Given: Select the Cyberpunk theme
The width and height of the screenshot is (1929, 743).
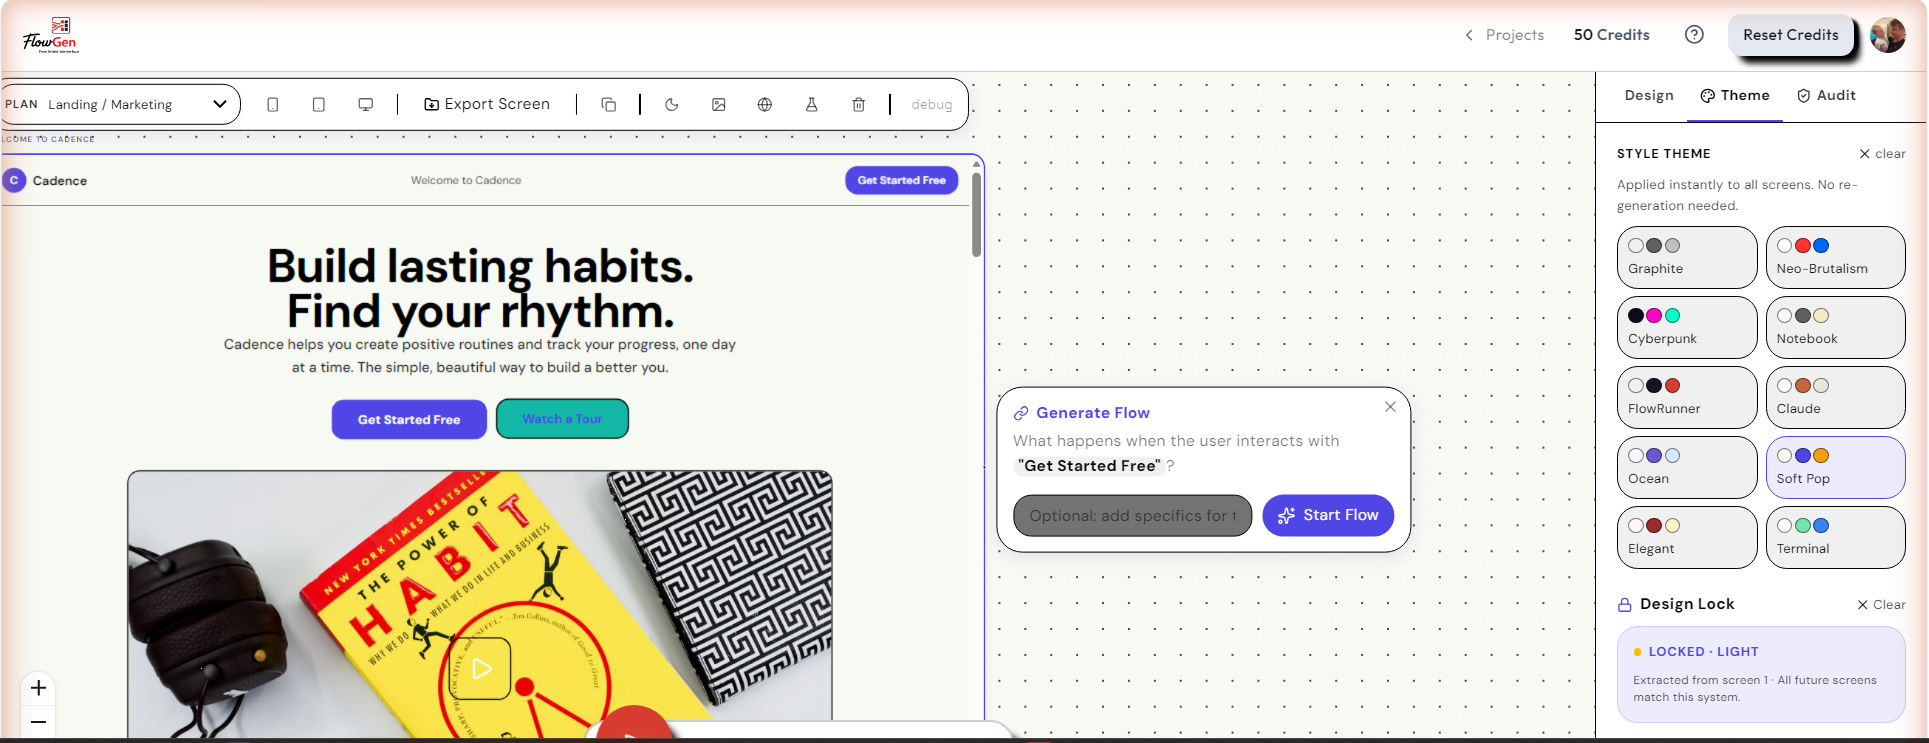Looking at the screenshot, I should pyautogui.click(x=1687, y=327).
